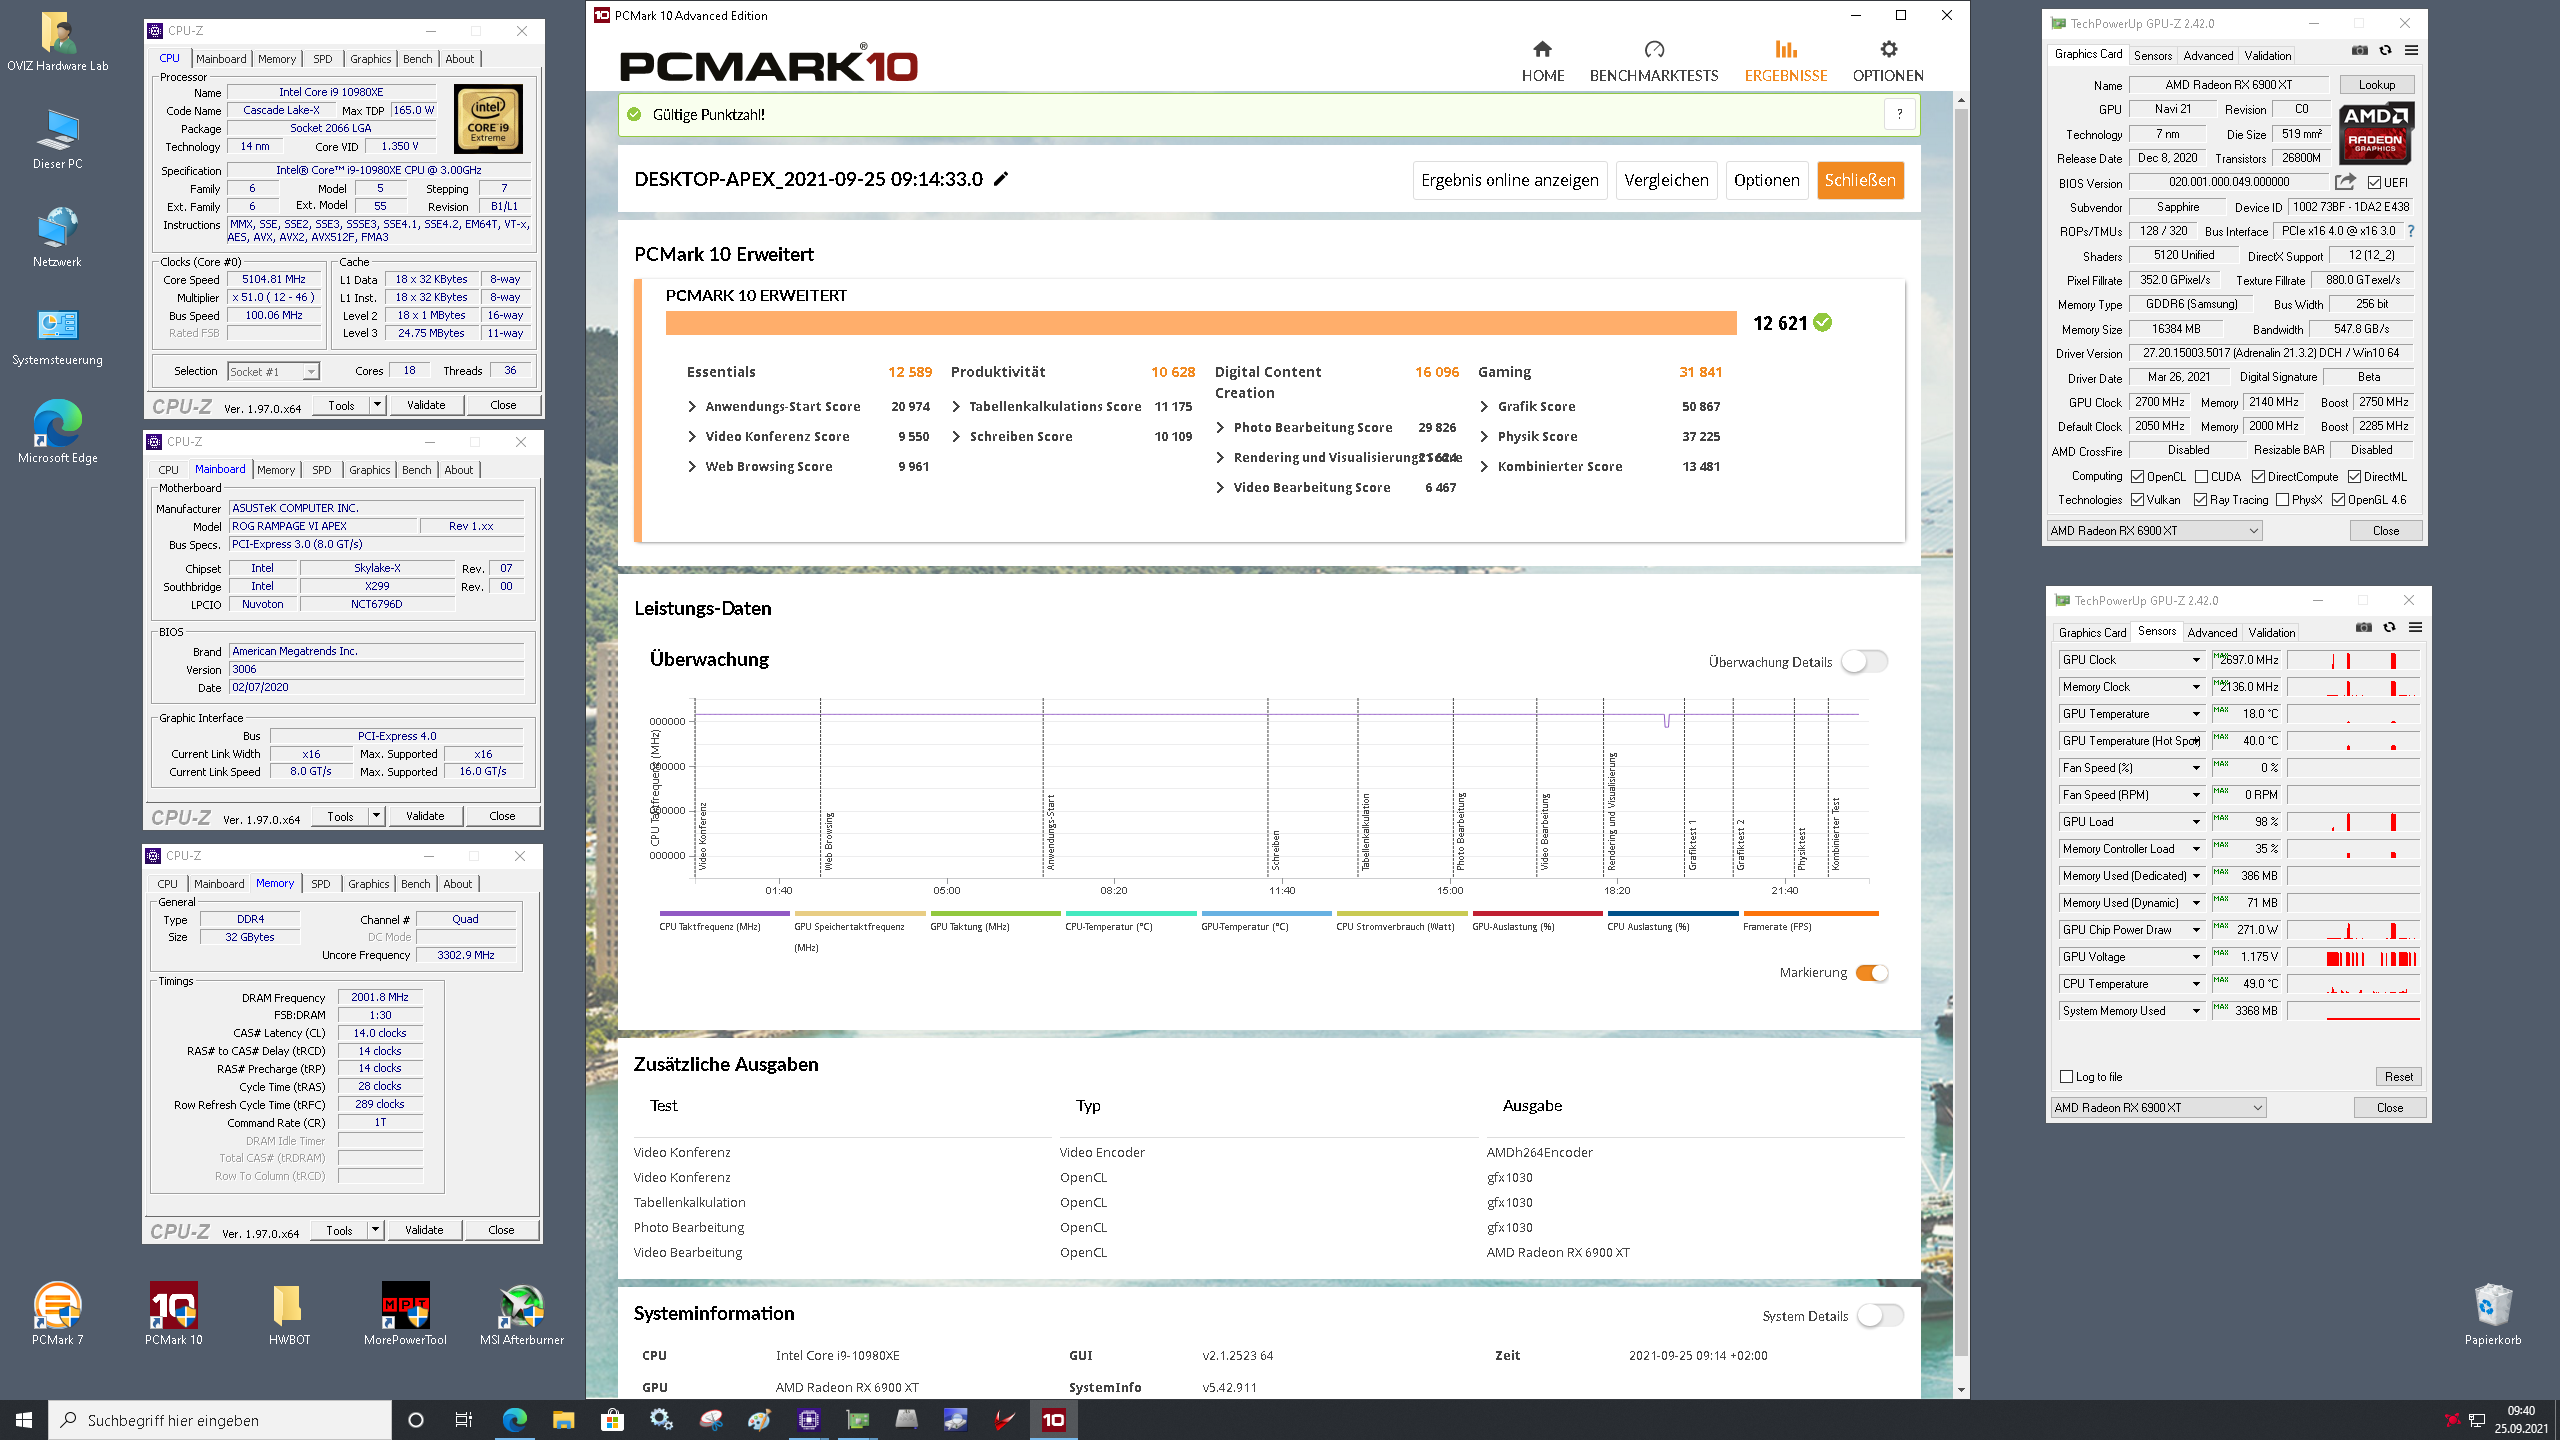Click the Vergleichen button
Viewport: 2560px width, 1440px height.
1666,180
